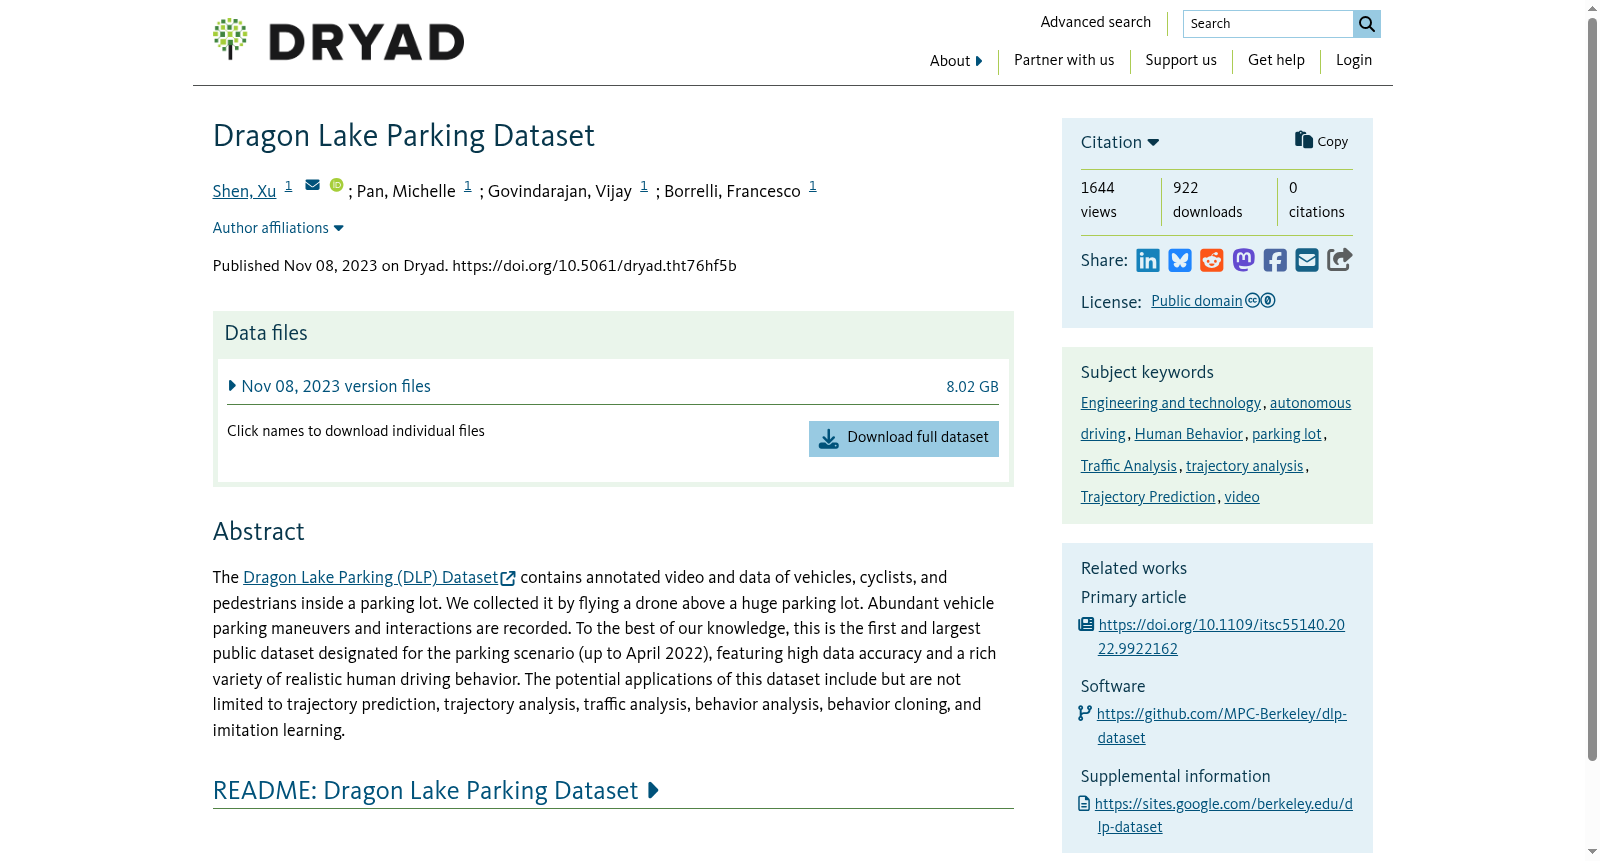Share on Reddit
The image size is (1600, 861).
1212,261
